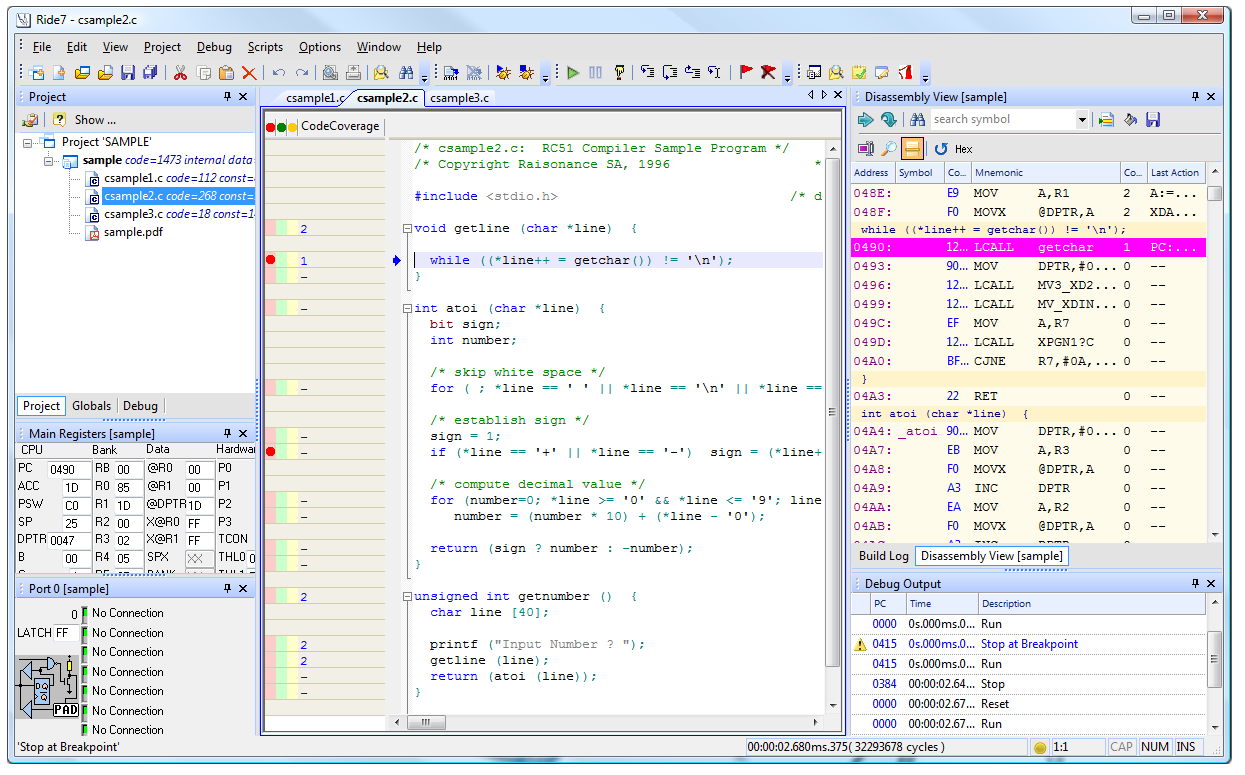Click the Pause debug toolbar button

point(596,72)
